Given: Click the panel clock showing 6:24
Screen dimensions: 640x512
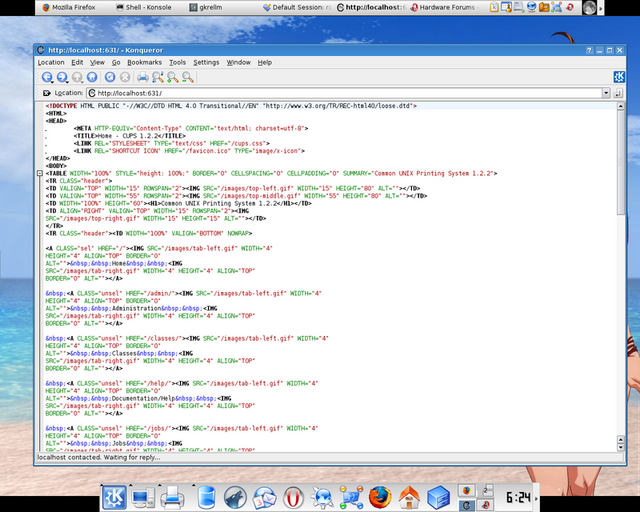Looking at the screenshot, I should tap(517, 497).
